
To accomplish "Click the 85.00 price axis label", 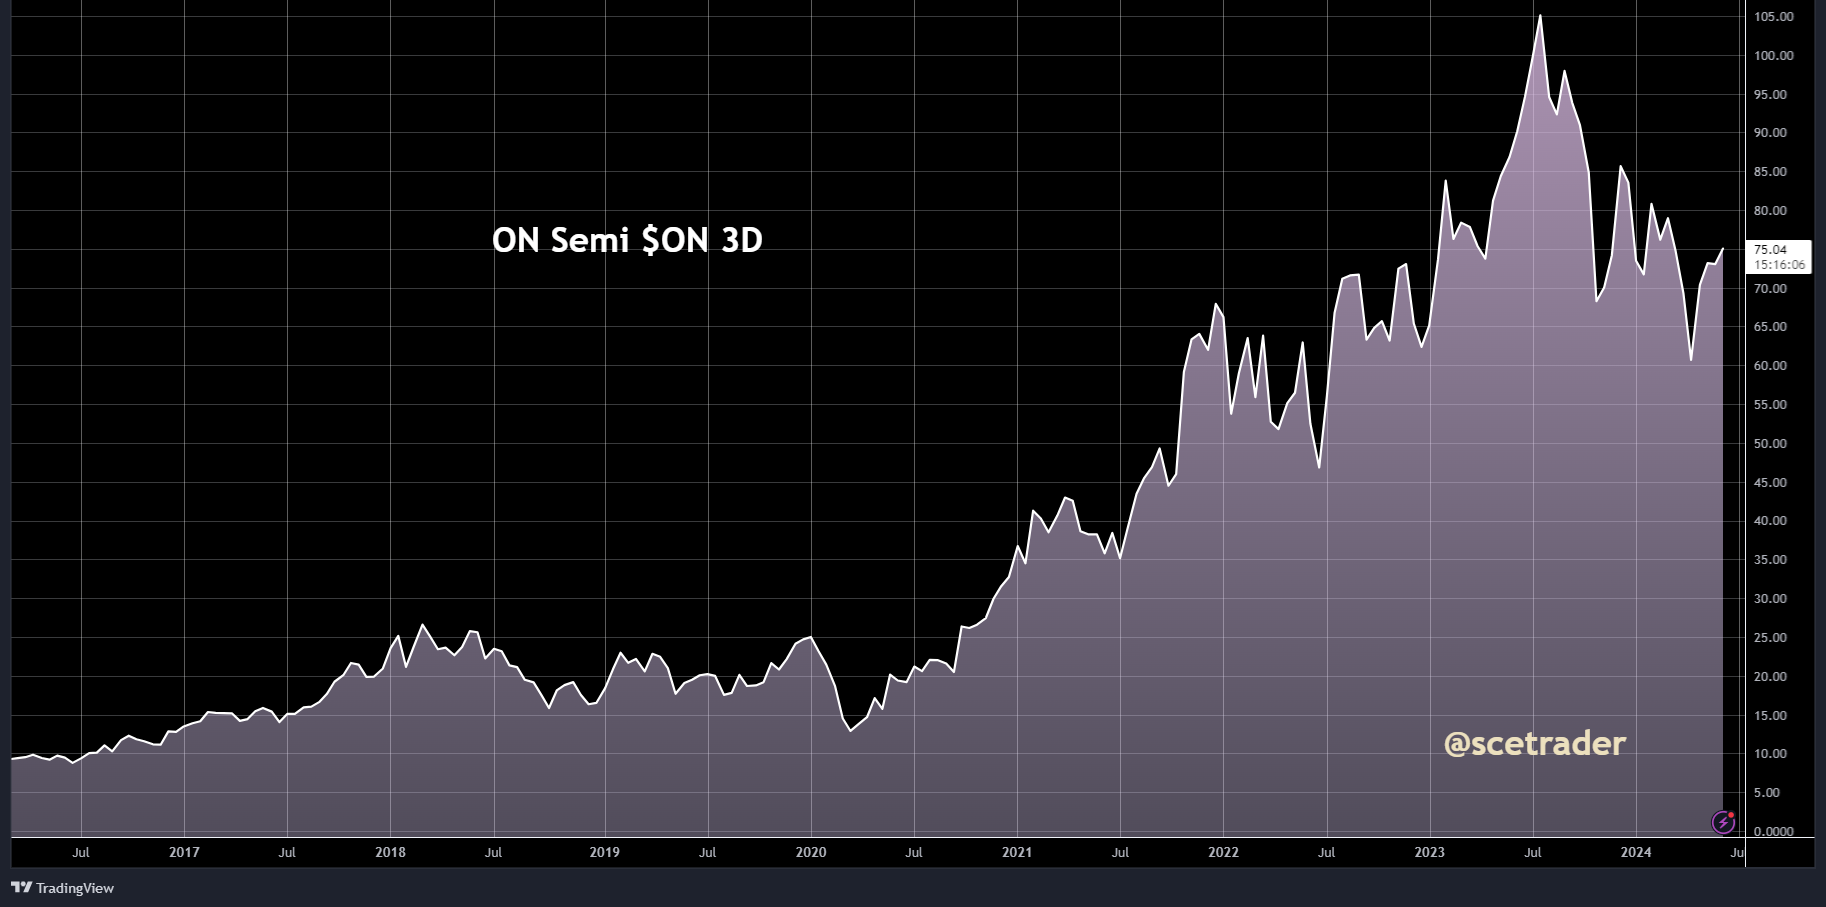I will 1771,172.
